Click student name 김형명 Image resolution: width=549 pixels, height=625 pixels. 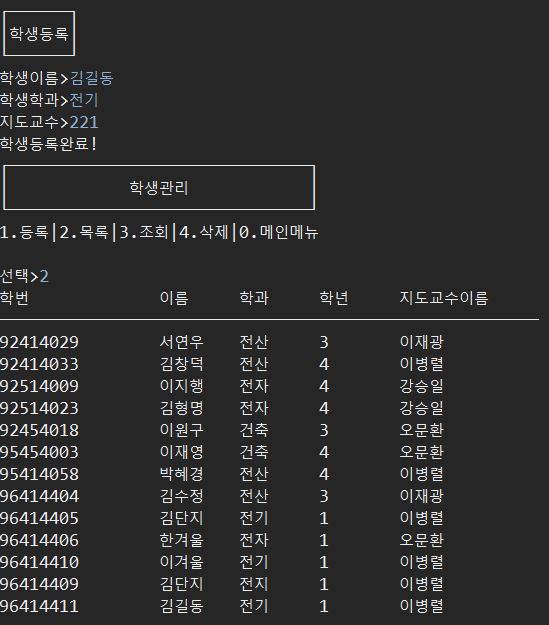tap(181, 408)
